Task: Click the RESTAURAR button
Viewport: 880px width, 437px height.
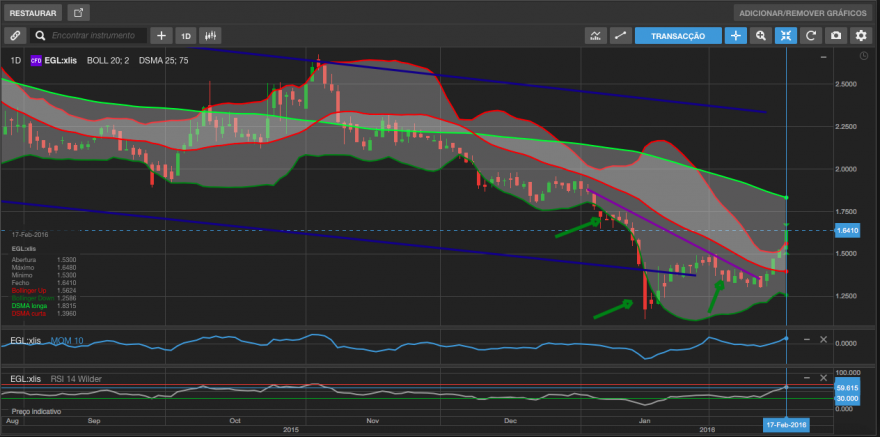Action: point(33,13)
